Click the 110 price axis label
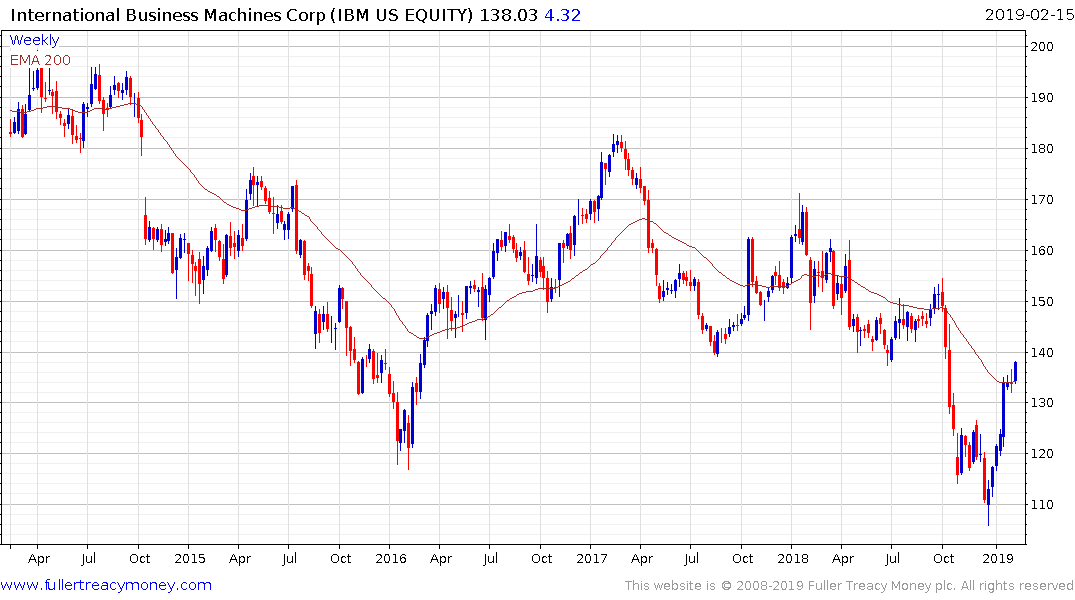Viewport: 1075px width, 600px height. click(1041, 504)
